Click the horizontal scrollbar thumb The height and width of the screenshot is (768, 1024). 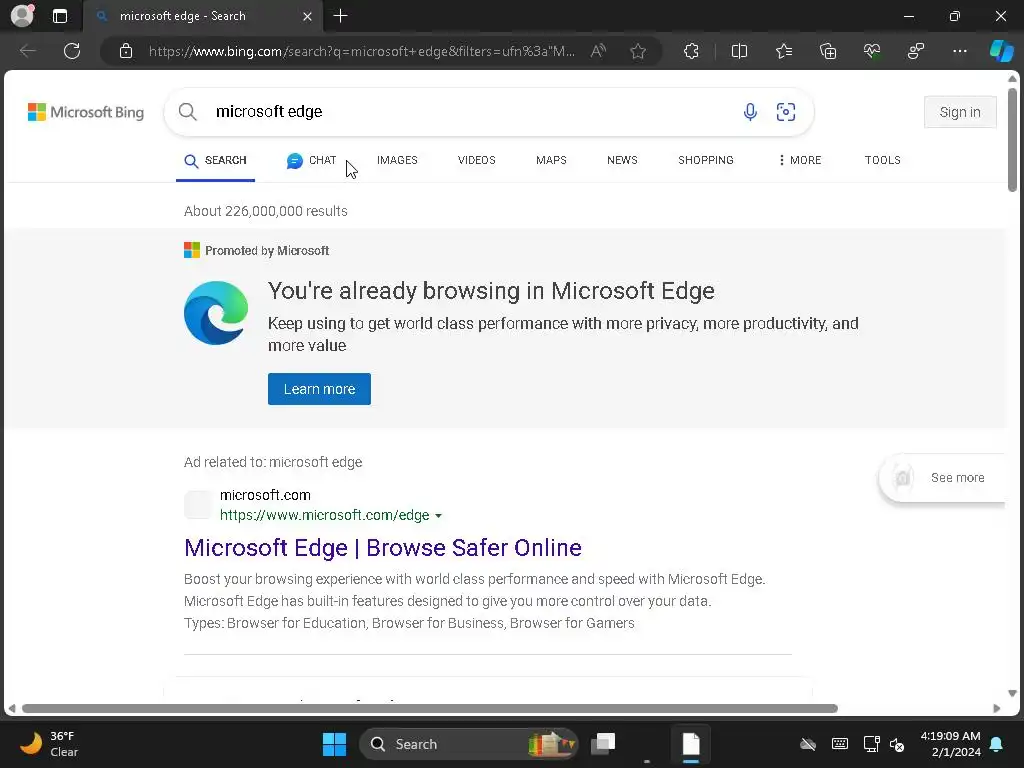pyautogui.click(x=430, y=709)
